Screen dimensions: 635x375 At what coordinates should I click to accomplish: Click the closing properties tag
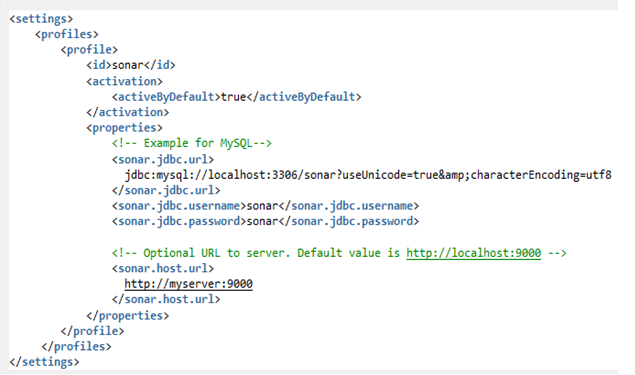click(128, 315)
